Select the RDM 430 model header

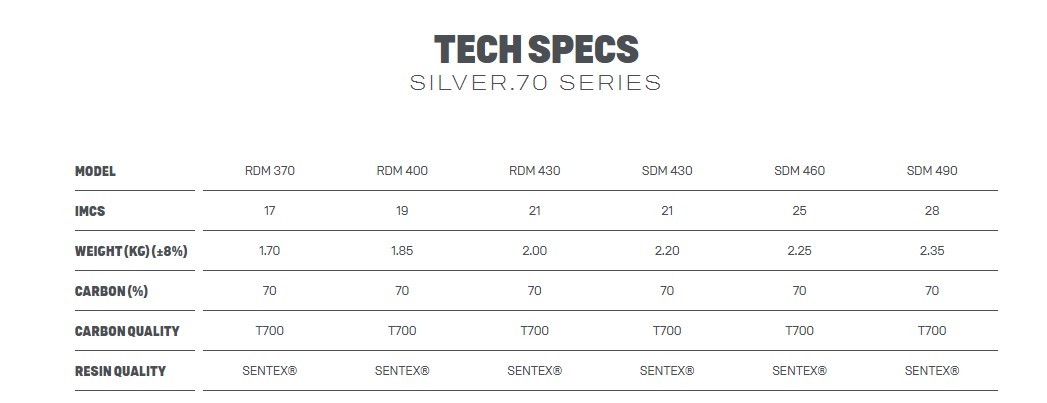tap(535, 171)
